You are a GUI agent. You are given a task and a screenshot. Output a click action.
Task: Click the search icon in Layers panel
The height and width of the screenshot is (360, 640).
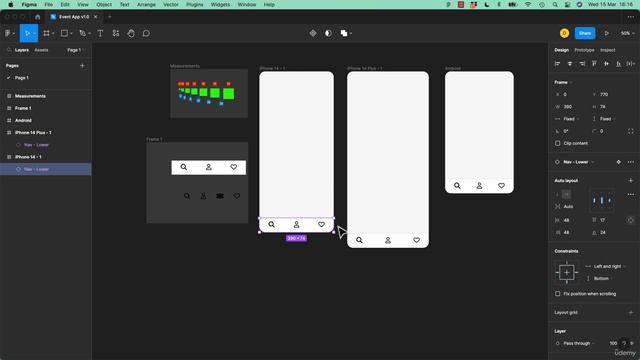(x=8, y=50)
